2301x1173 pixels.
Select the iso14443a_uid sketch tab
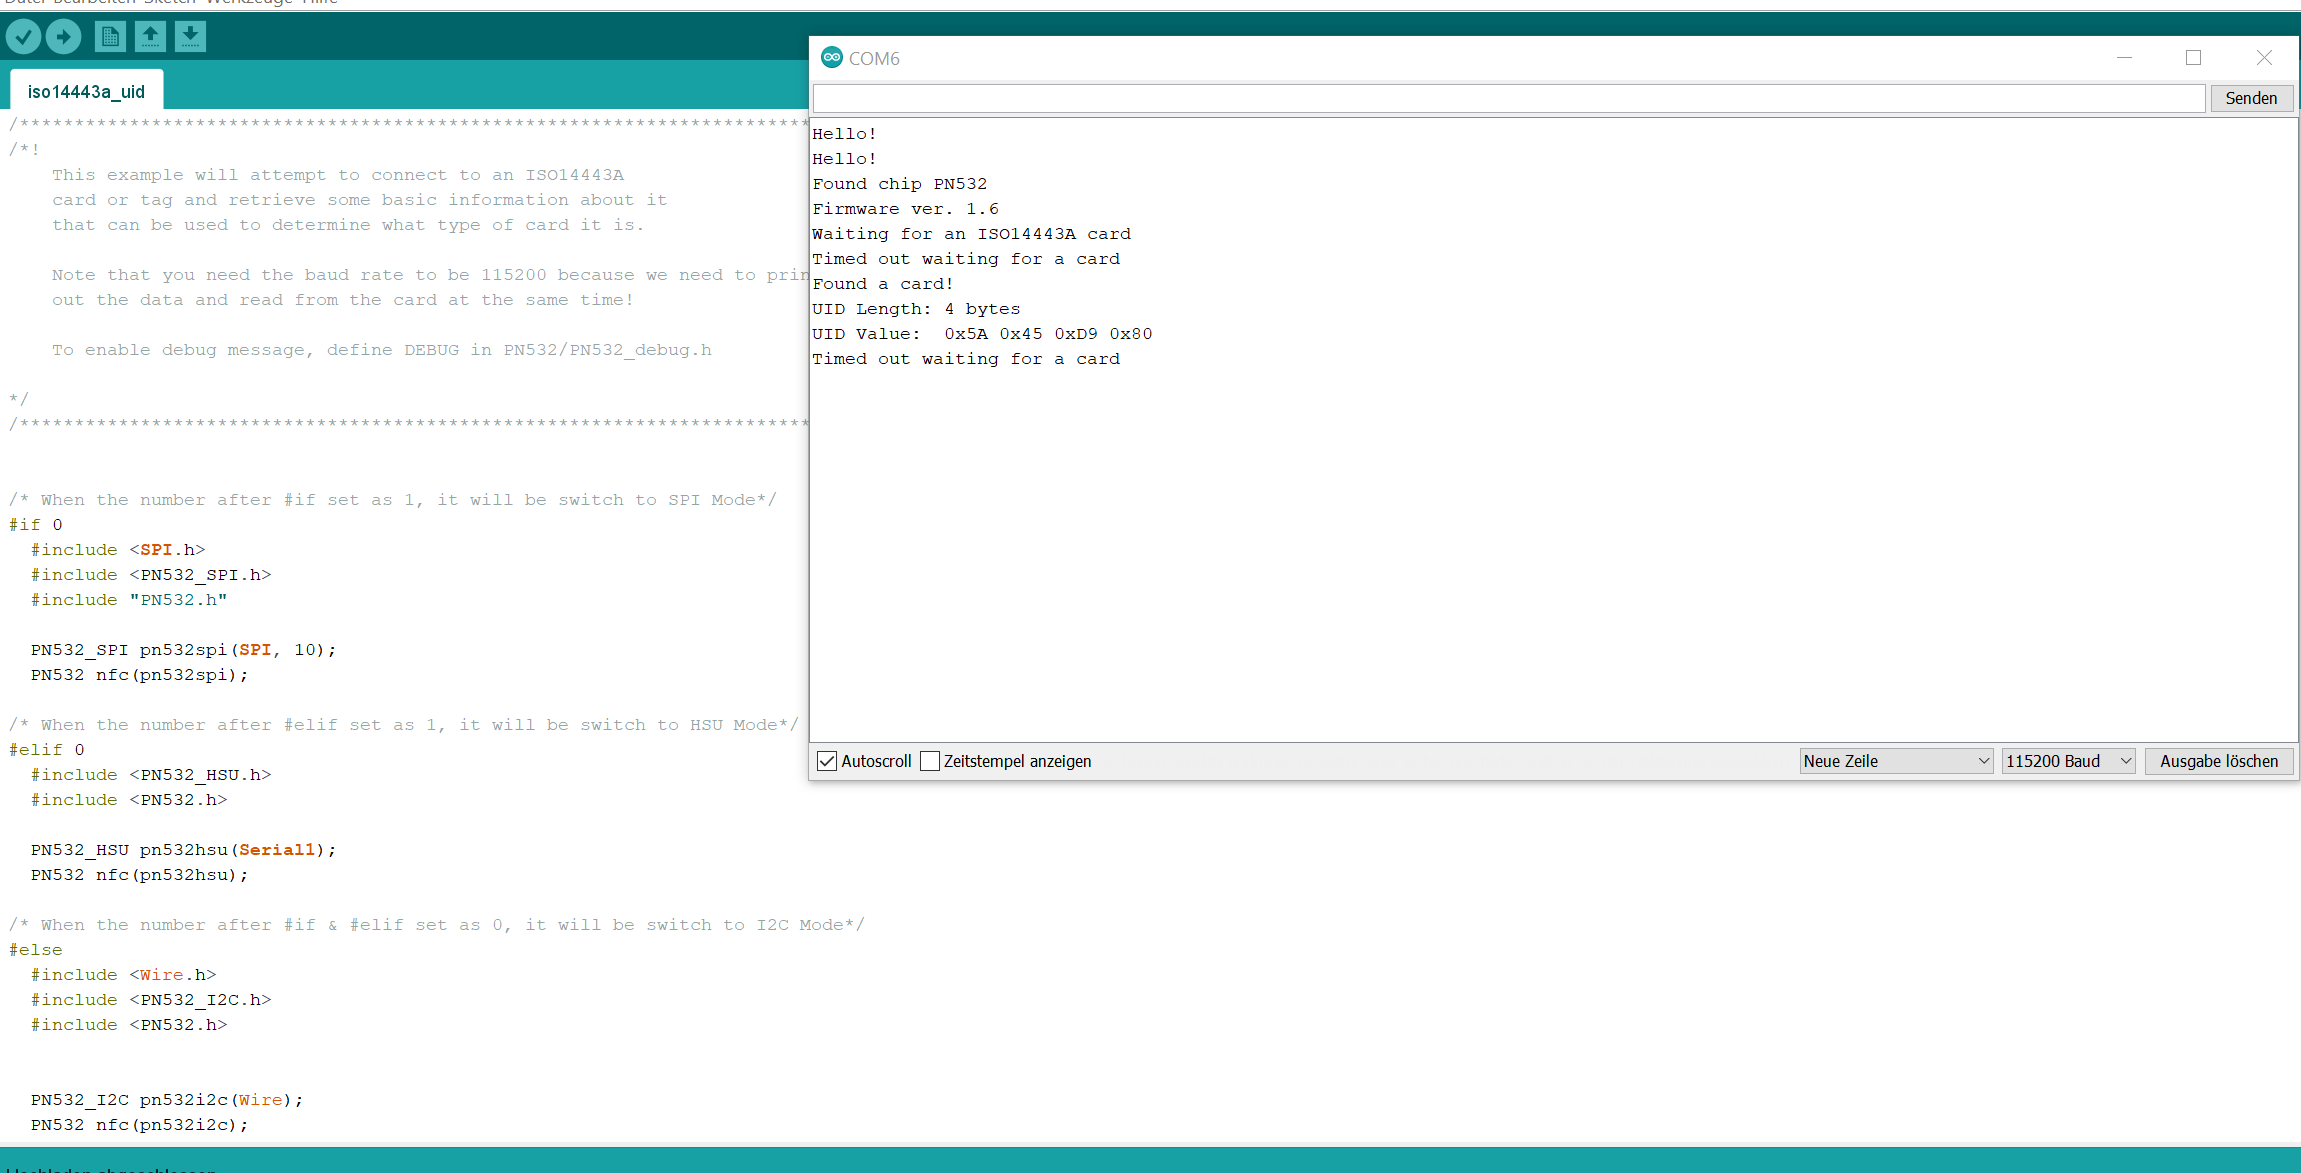click(86, 91)
